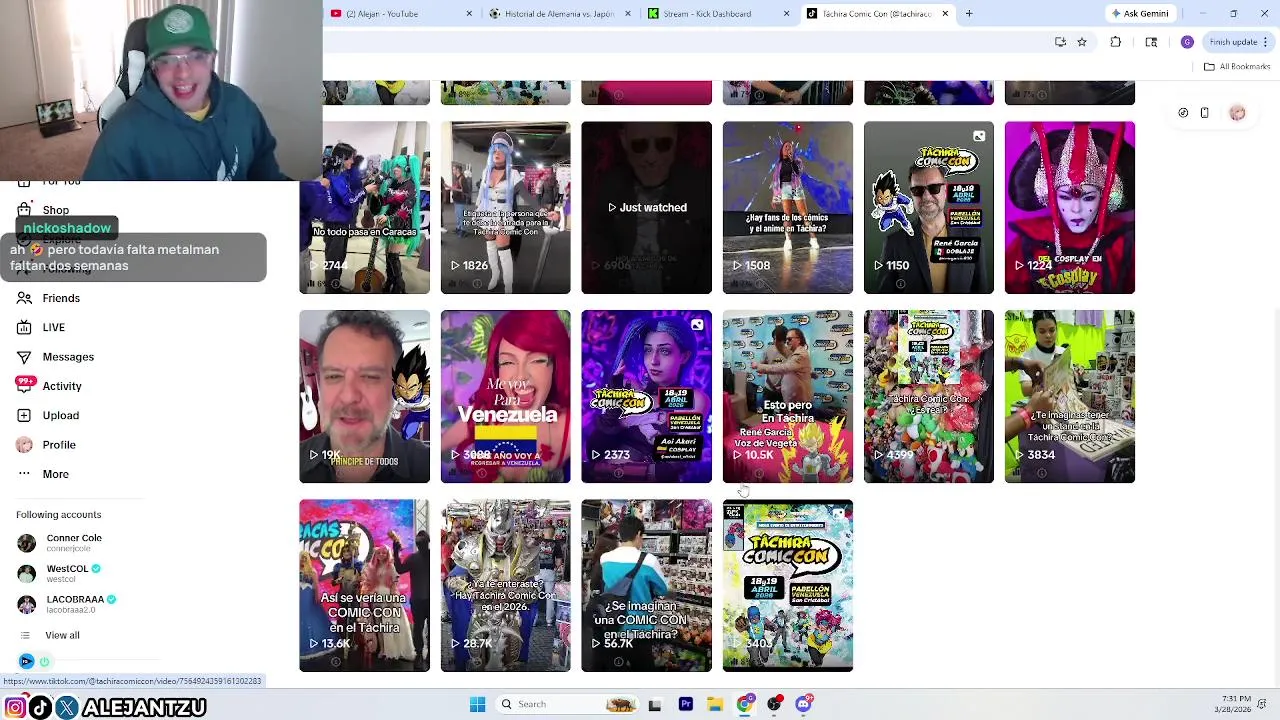This screenshot has height=720, width=1280.
Task: Open the Windows Start menu
Action: tap(478, 704)
